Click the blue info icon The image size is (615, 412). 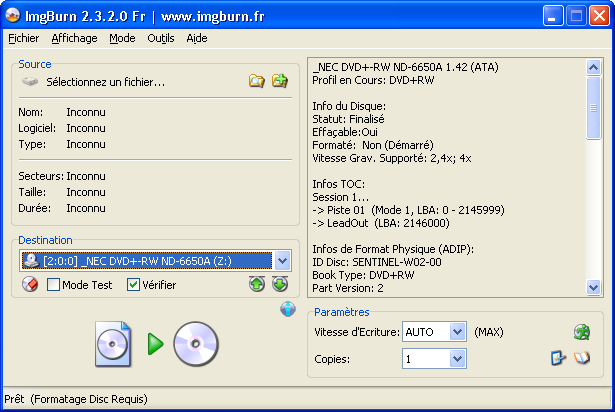pyautogui.click(x=288, y=309)
